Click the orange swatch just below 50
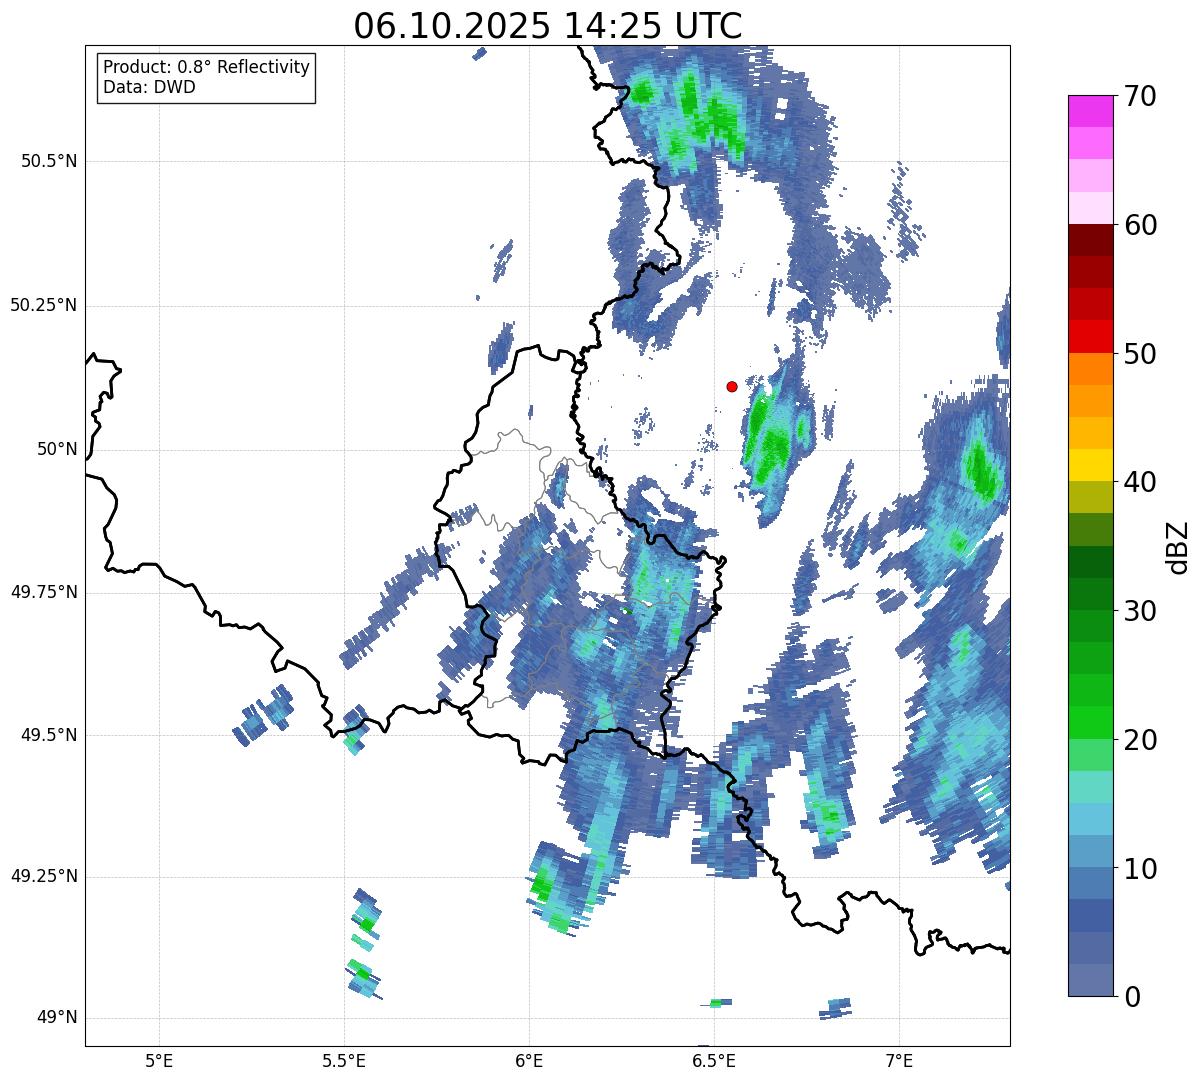Screen dimensions: 1202x1081 1090,369
